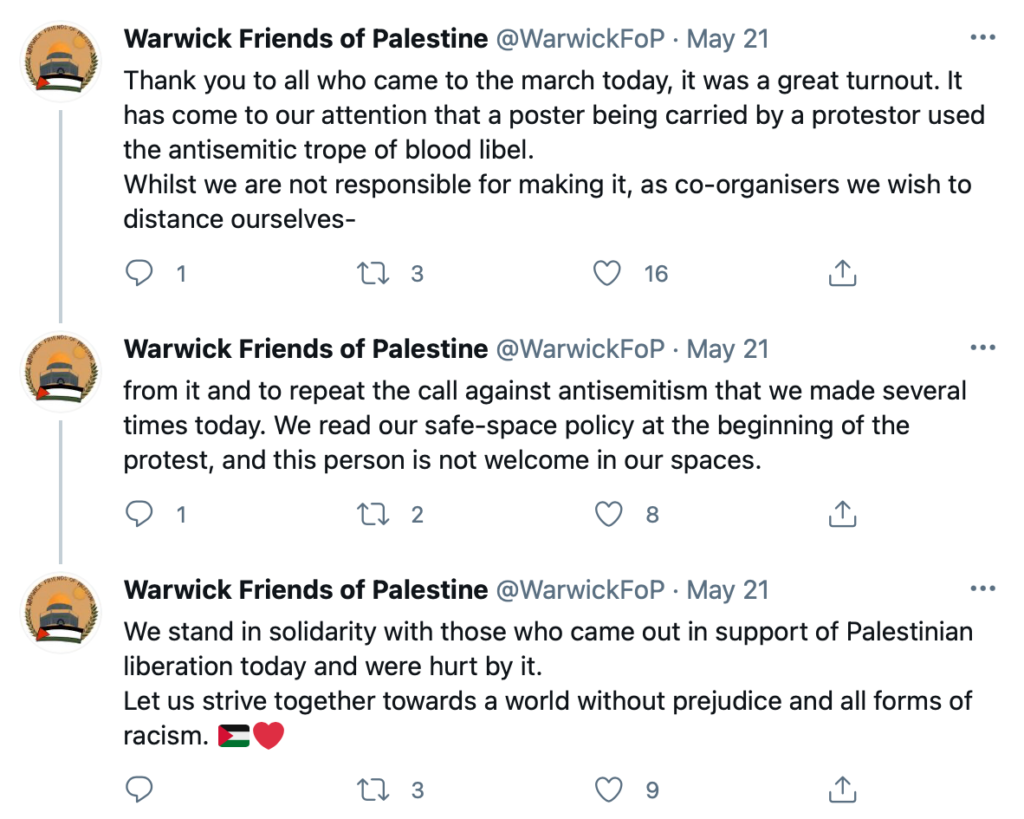Open the May 21 timestamp on third tweet
1024x819 pixels.
728,590
